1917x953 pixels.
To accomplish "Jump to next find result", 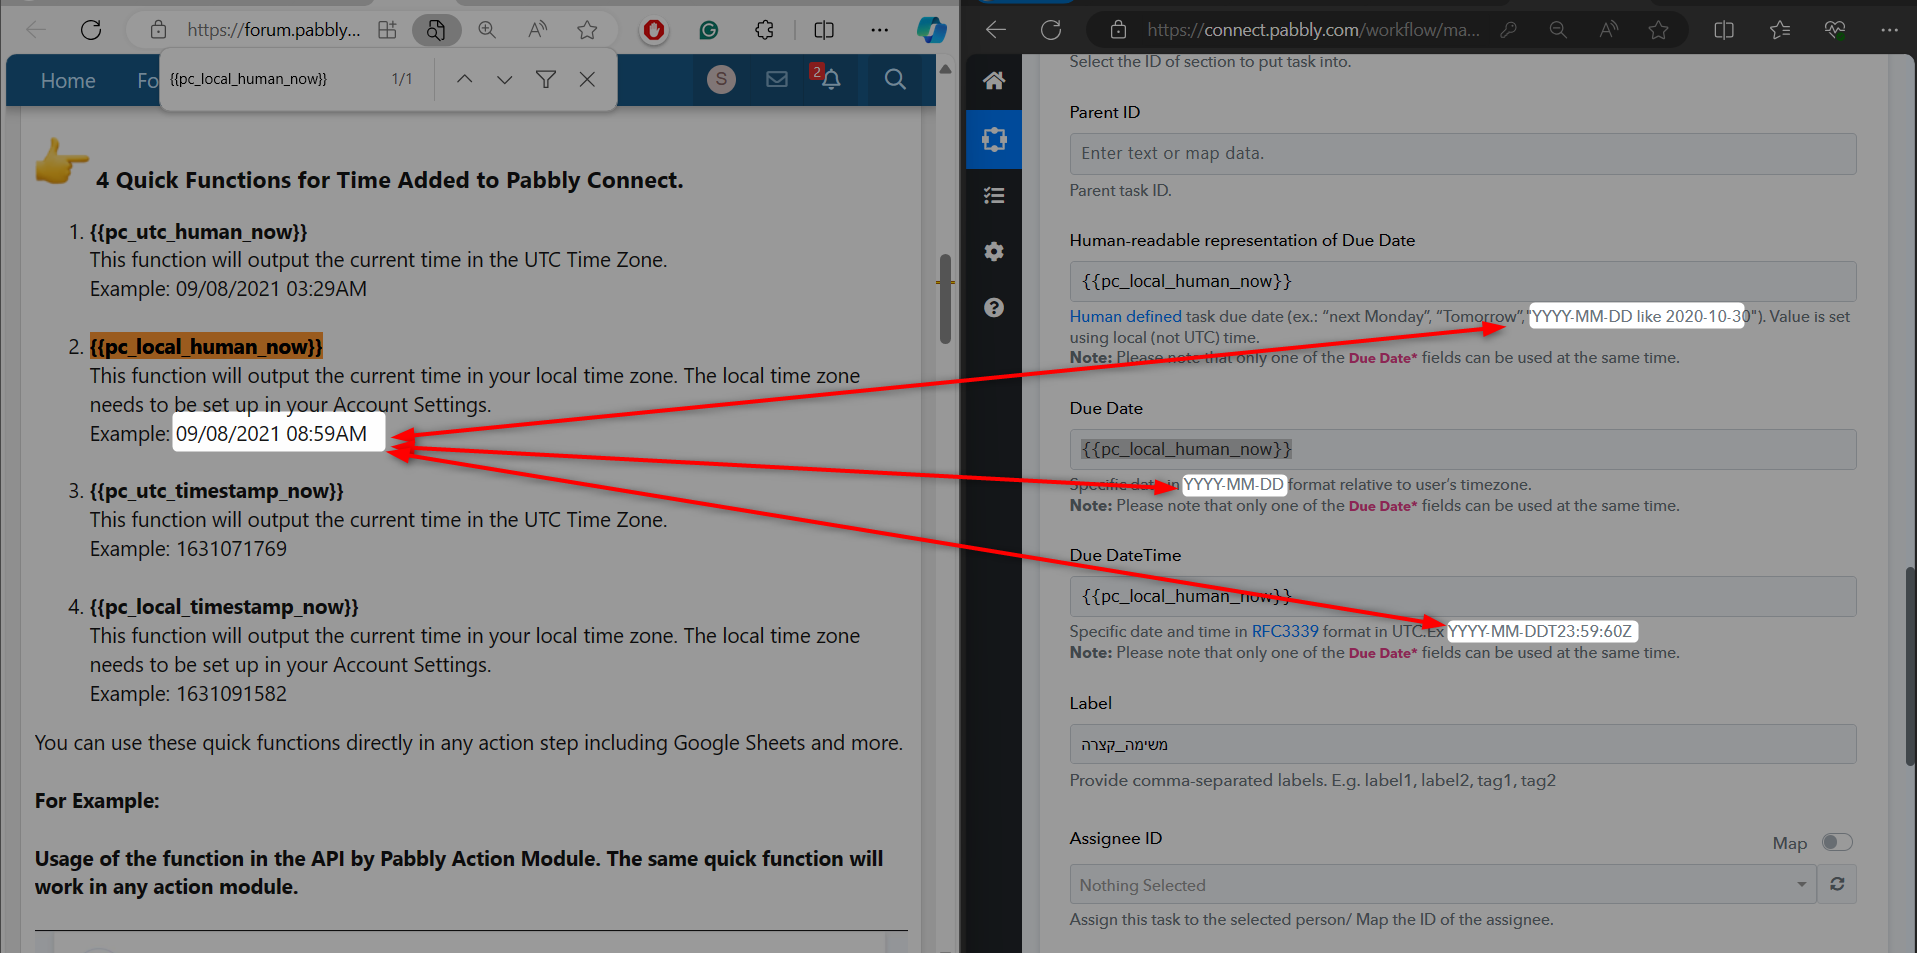I will coord(505,79).
